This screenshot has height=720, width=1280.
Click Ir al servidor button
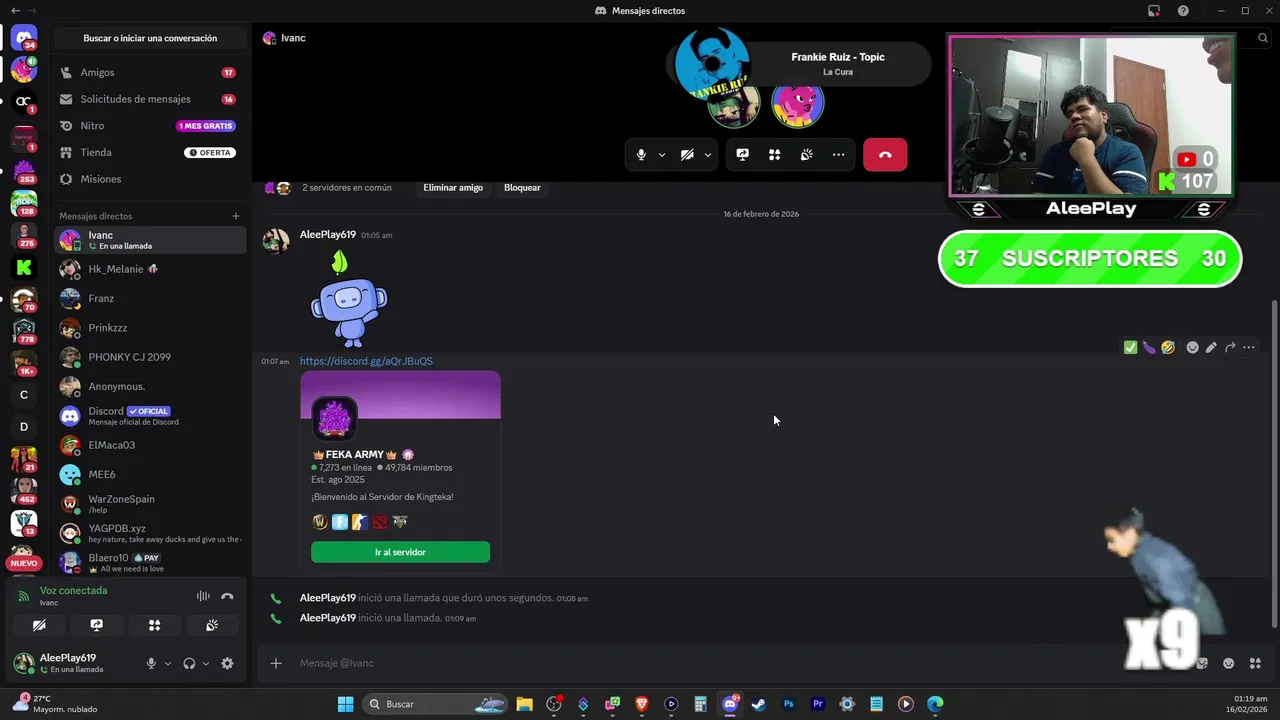pos(400,552)
